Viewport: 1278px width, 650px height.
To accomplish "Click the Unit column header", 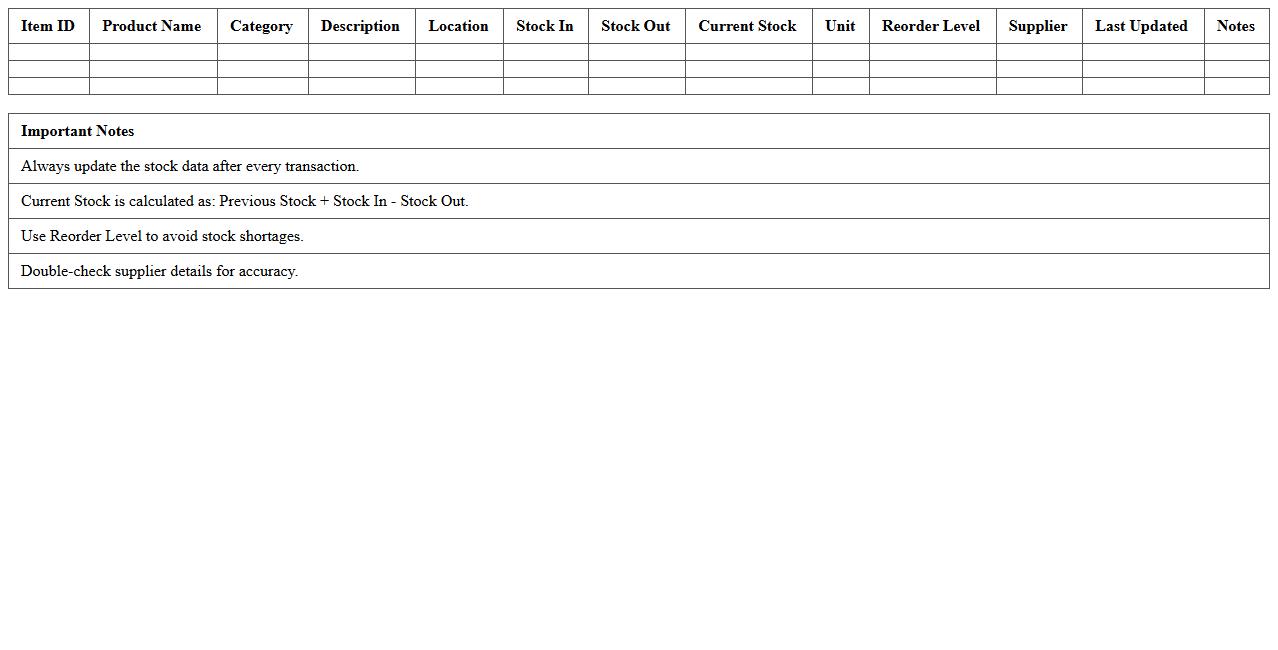I will [839, 26].
